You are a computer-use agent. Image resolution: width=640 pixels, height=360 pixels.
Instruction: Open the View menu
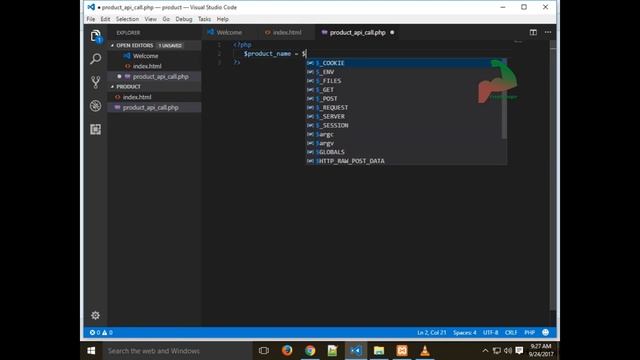[151, 19]
